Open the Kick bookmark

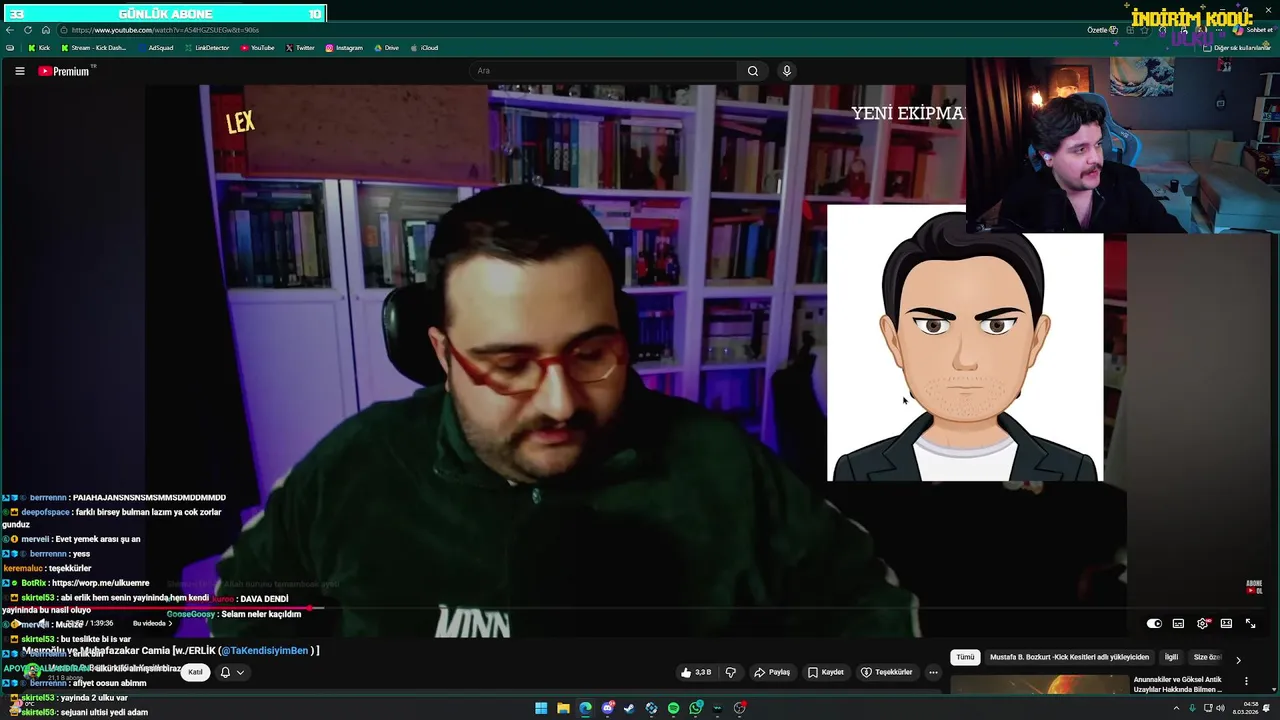click(39, 48)
